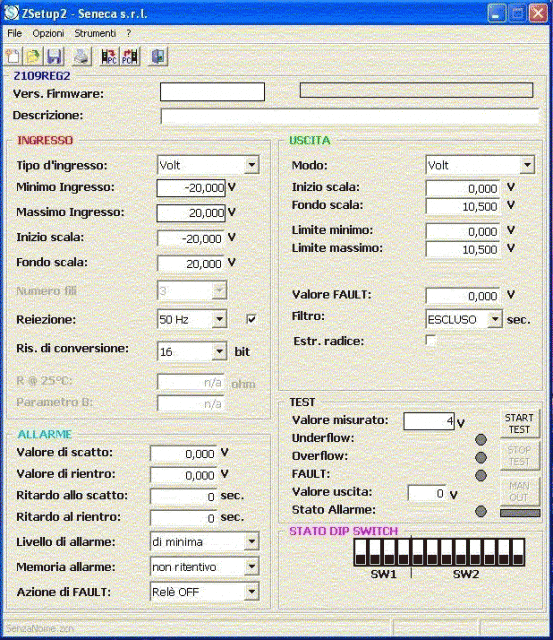
Task: Open the File menu
Action: coord(15,33)
